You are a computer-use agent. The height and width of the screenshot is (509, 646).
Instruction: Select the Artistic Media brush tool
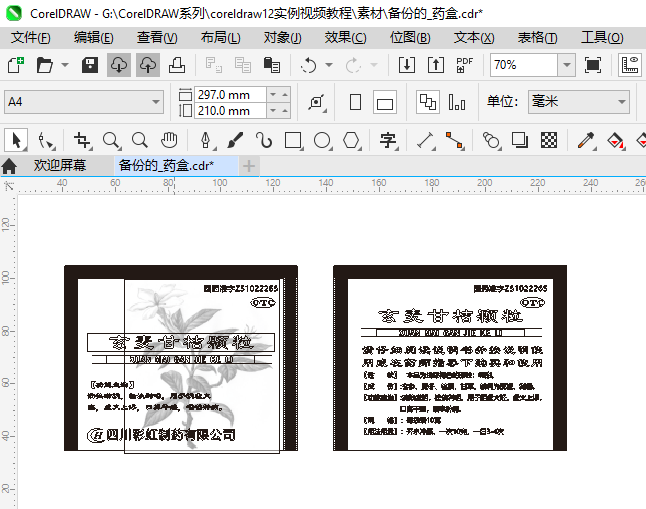tap(235, 141)
